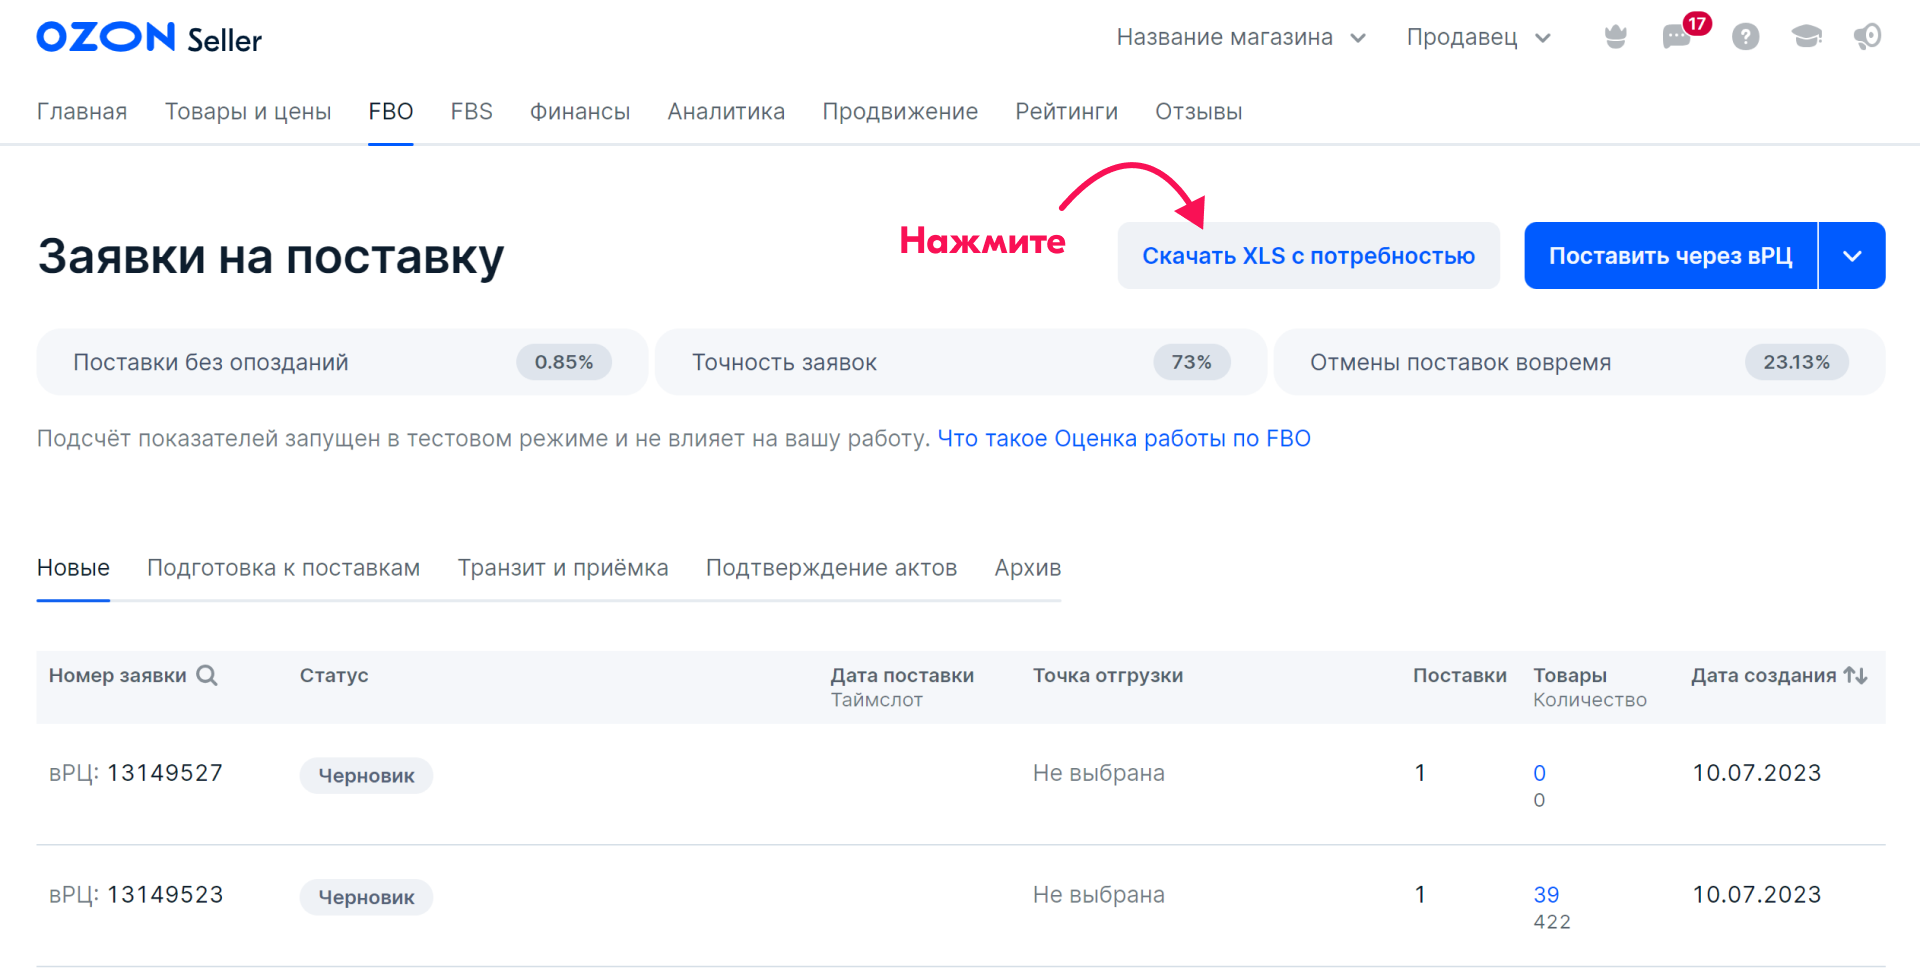The width and height of the screenshot is (1920, 968).
Task: Open Продвижение menu
Action: point(900,111)
